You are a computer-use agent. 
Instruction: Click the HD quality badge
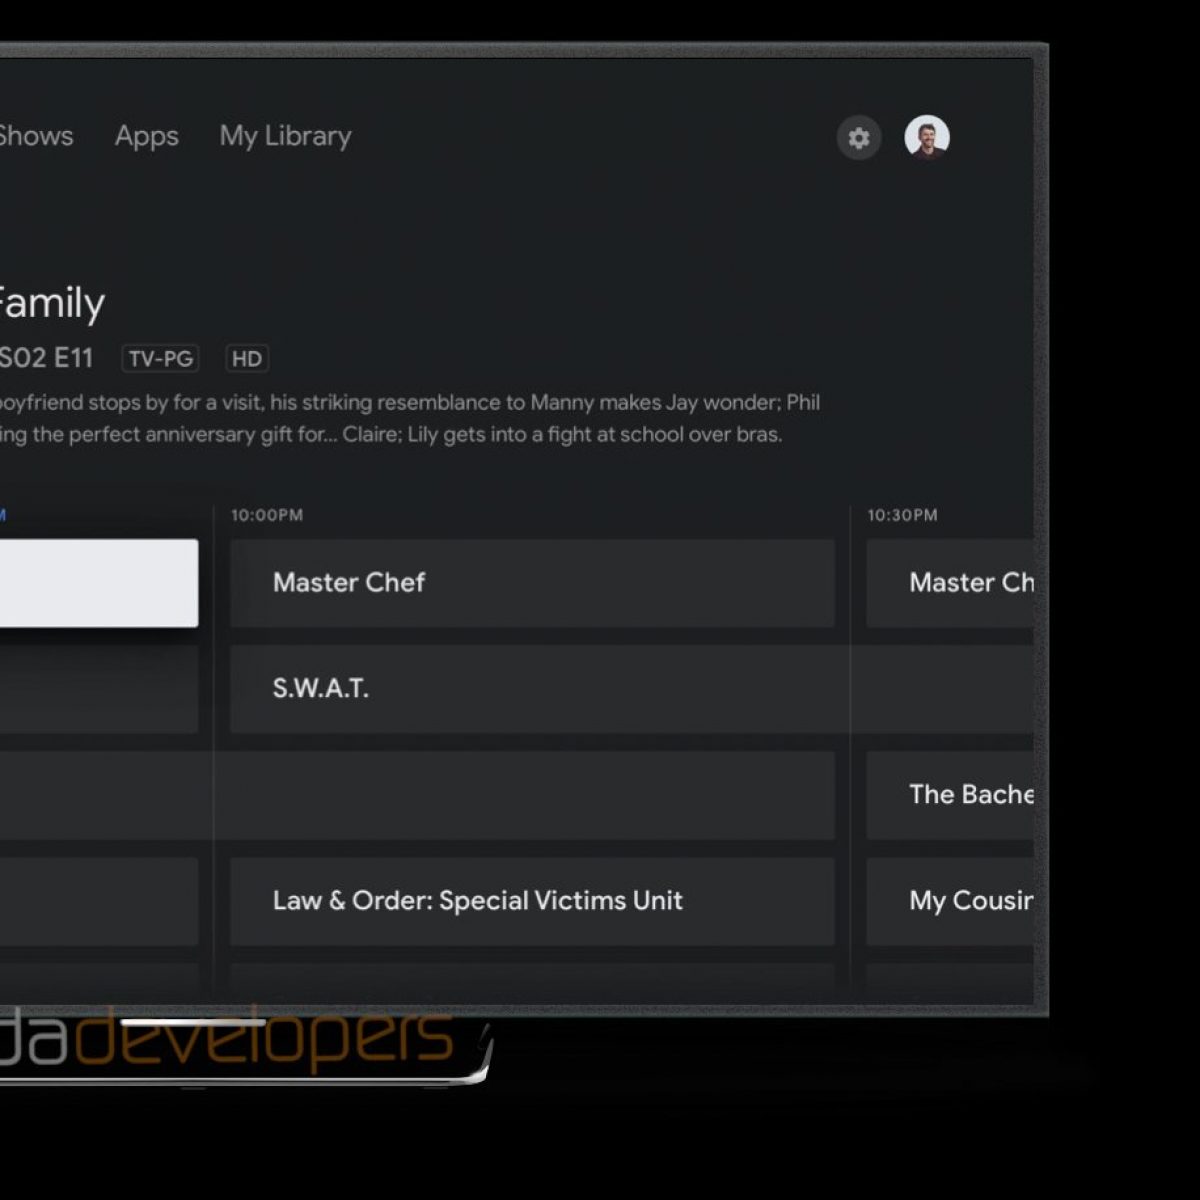[247, 359]
